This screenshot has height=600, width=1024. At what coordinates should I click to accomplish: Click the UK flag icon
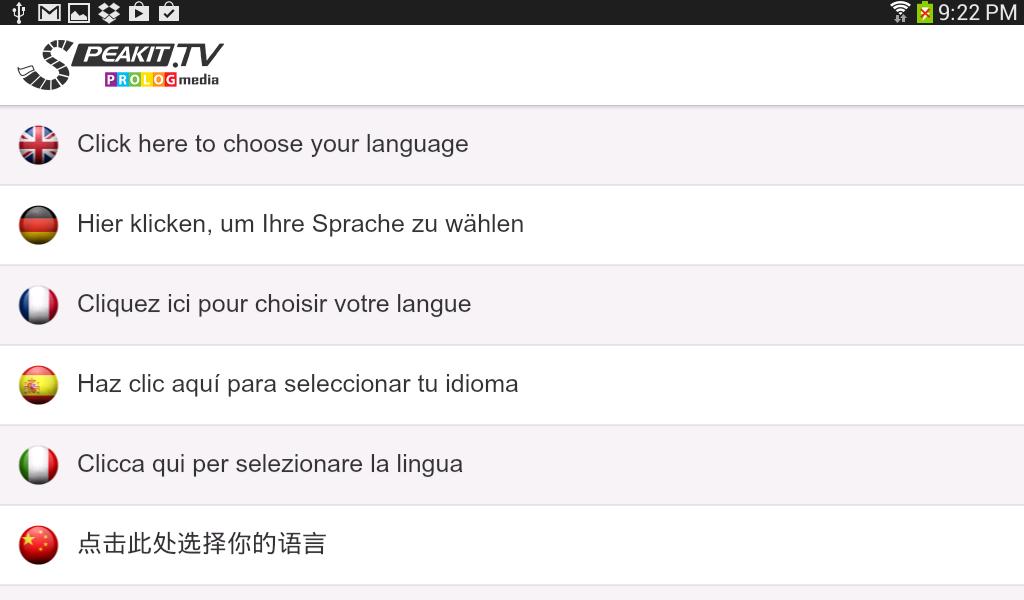point(38,144)
